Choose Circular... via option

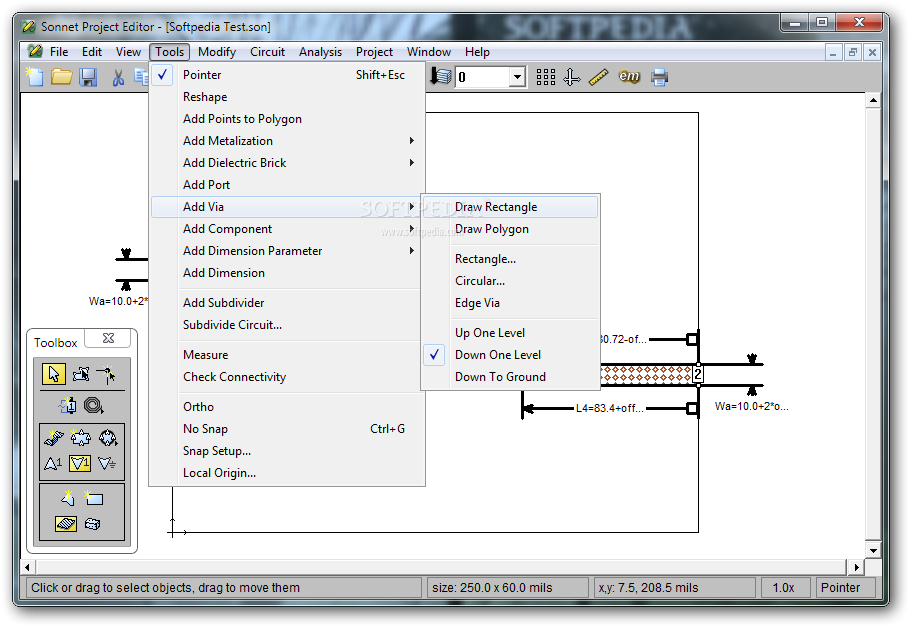pos(511,281)
